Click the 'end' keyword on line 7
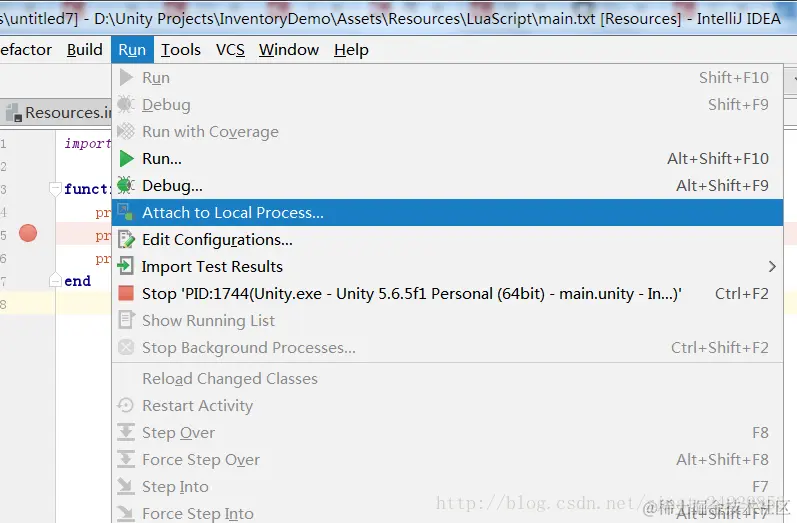Viewport: 797px width, 523px height. (x=77, y=281)
